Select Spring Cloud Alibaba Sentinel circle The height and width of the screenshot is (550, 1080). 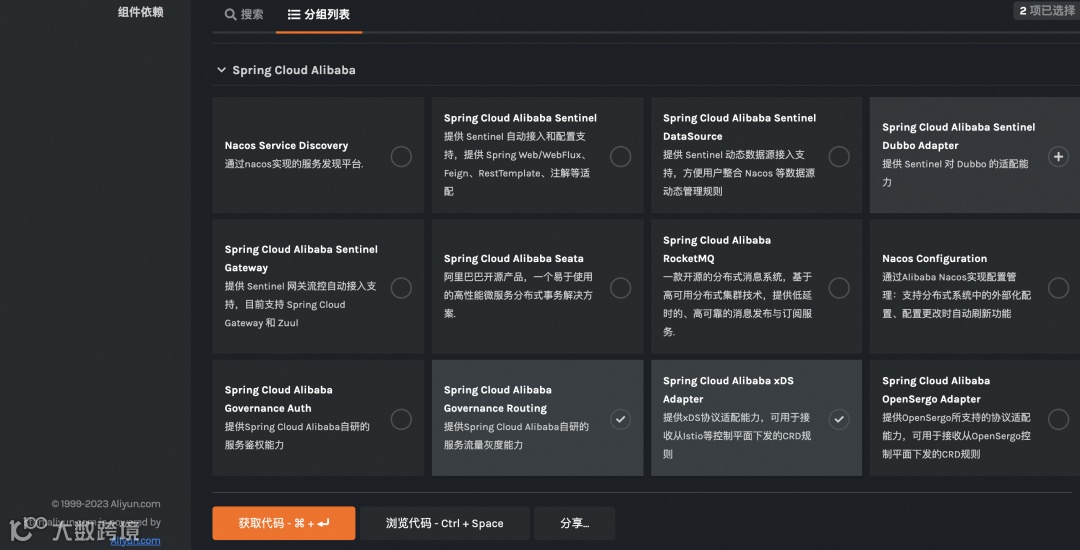pyautogui.click(x=620, y=156)
